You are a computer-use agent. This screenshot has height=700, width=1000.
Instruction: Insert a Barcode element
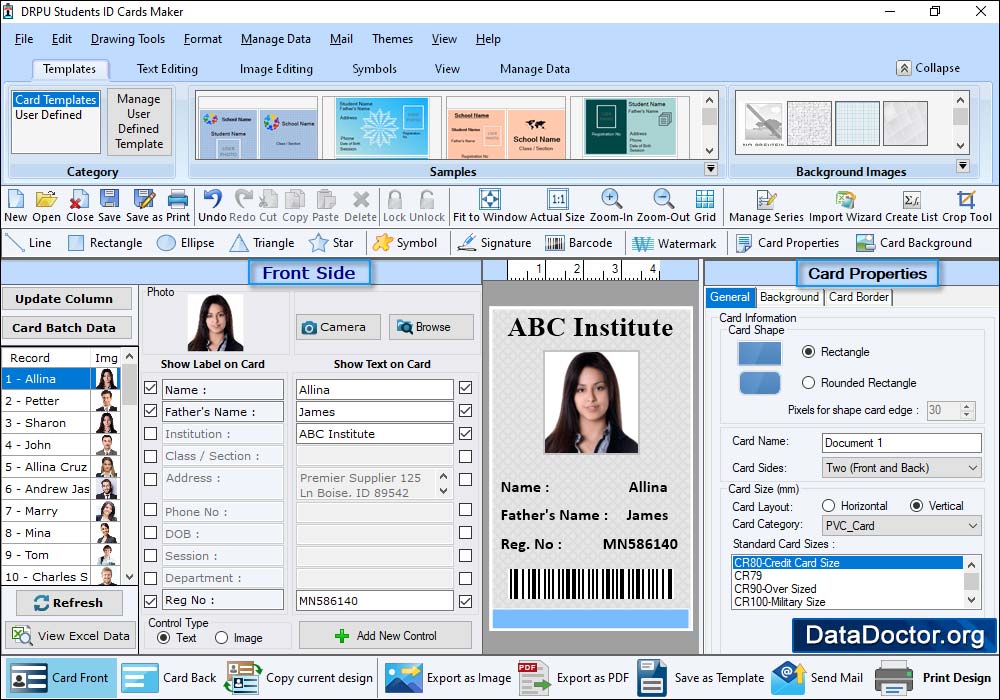[578, 243]
